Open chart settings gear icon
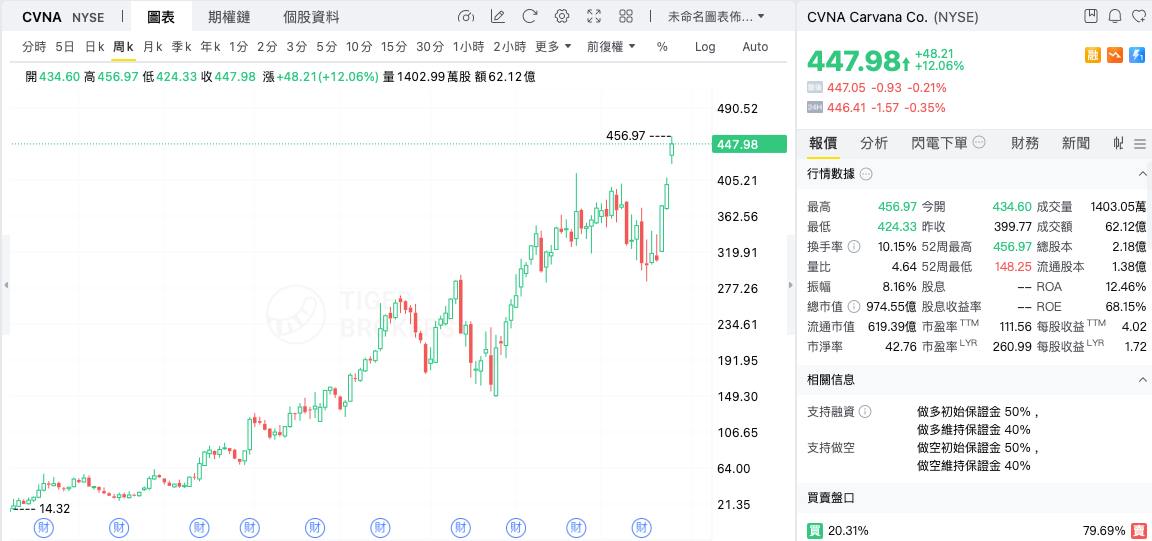Screen dimensions: 1152x541 tap(562, 16)
